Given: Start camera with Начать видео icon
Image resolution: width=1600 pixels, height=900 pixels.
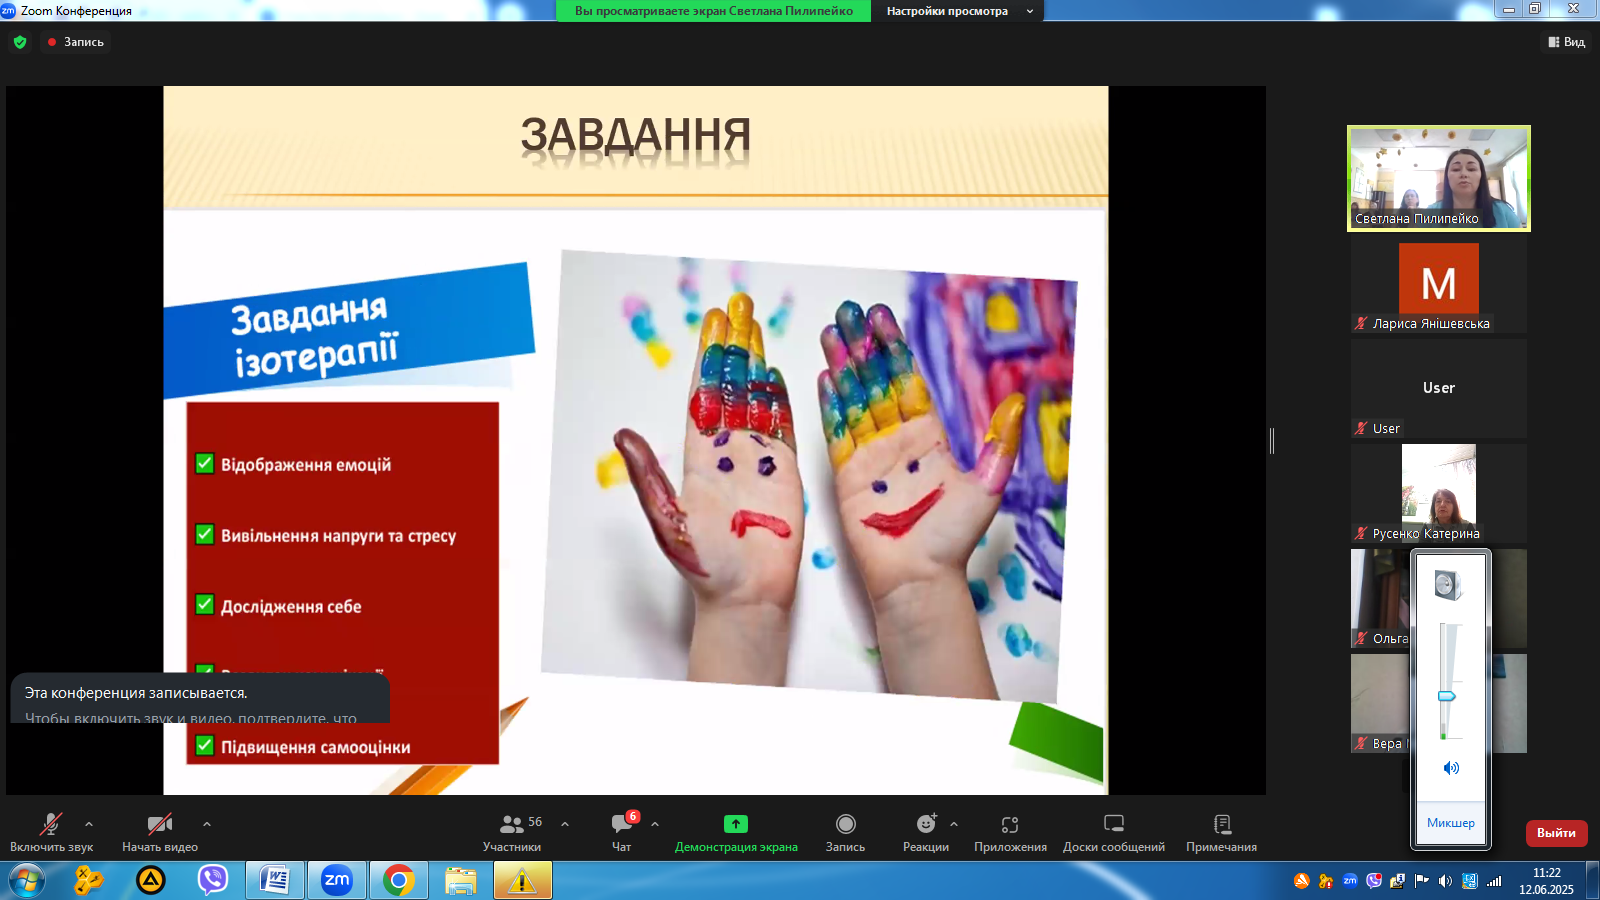Looking at the screenshot, I should 160,824.
